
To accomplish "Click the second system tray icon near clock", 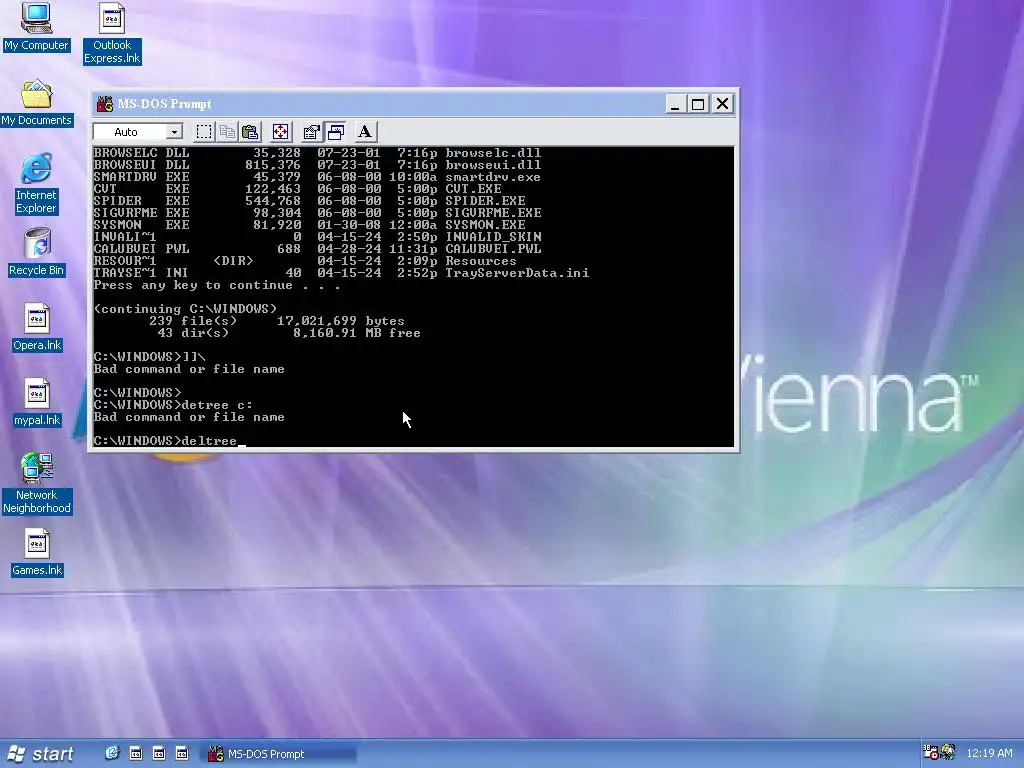I will pos(948,752).
